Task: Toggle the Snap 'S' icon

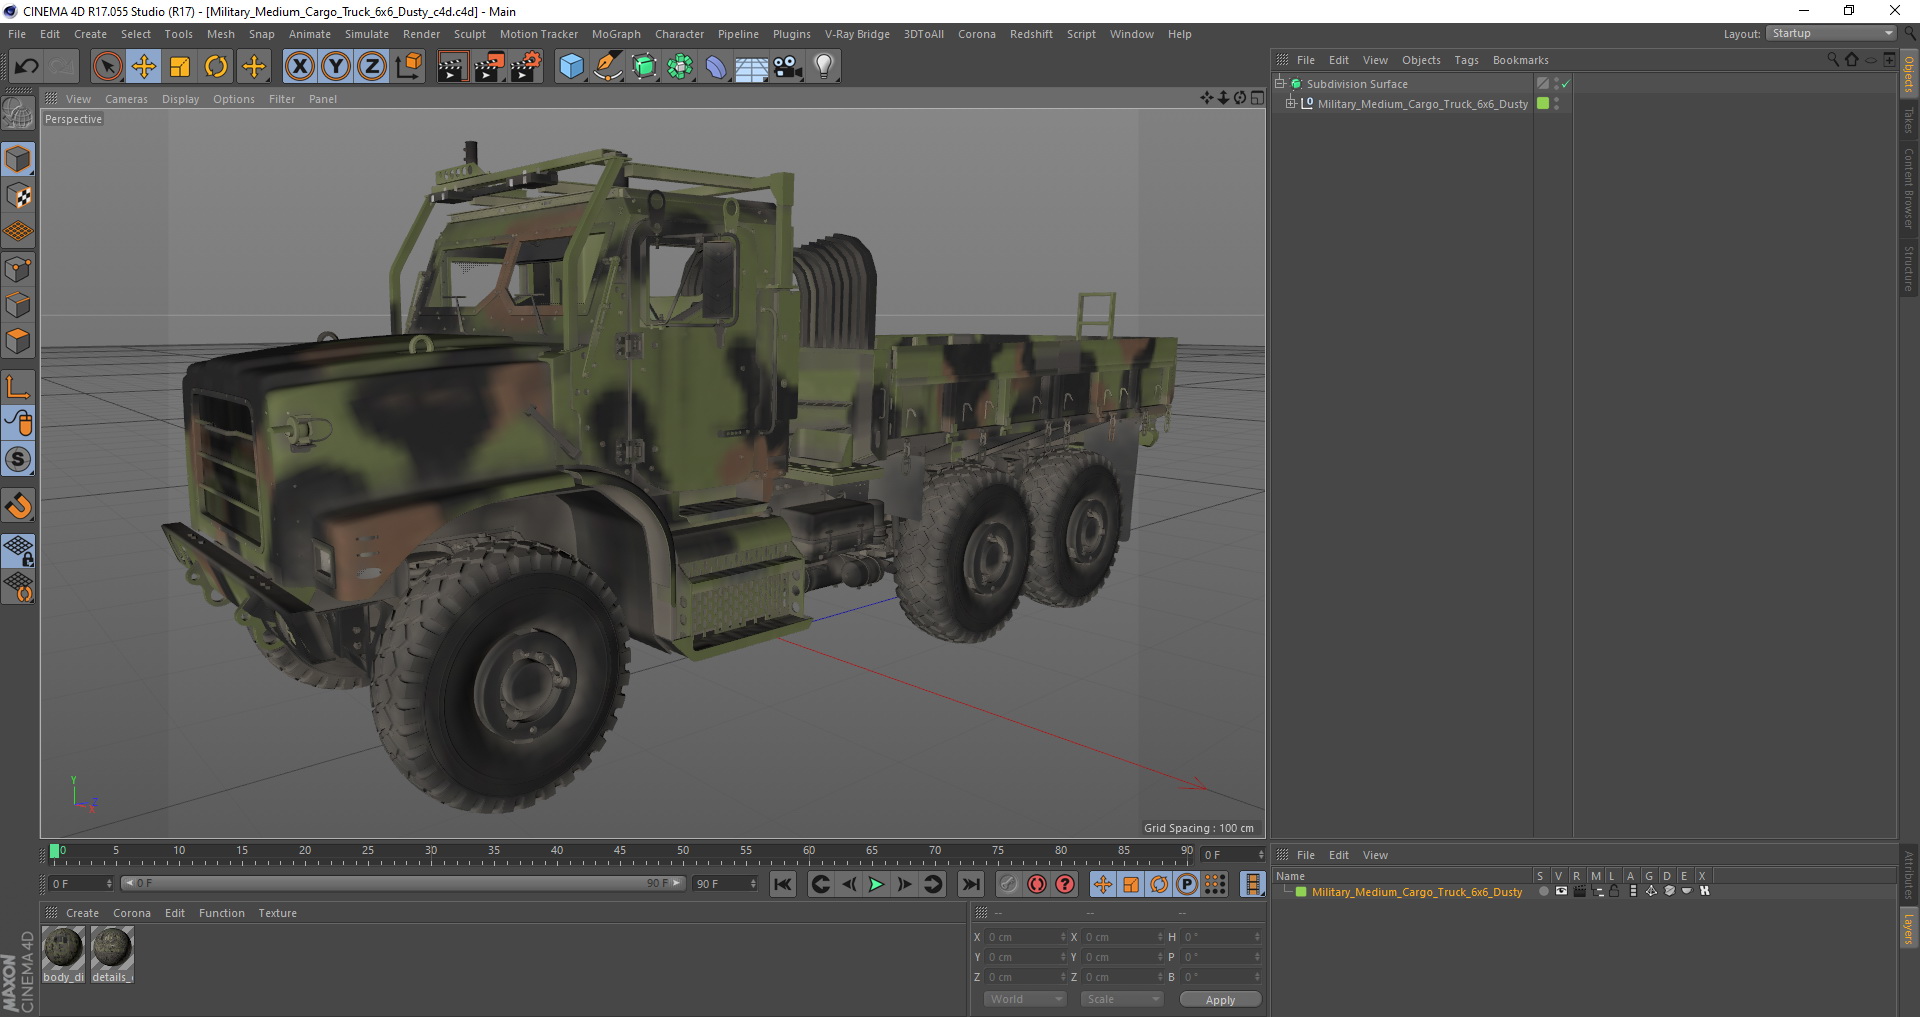Action: [x=18, y=460]
